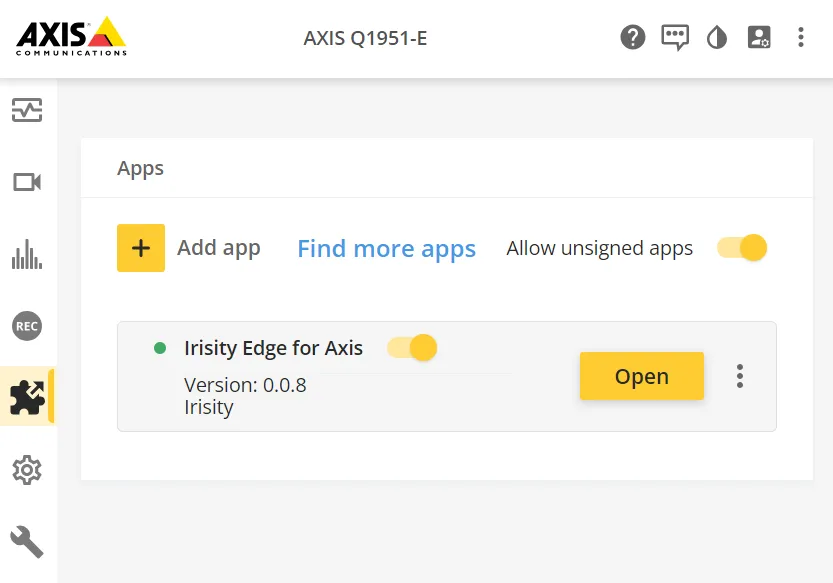
Task: Click the Allow unsigned apps label
Action: click(600, 248)
